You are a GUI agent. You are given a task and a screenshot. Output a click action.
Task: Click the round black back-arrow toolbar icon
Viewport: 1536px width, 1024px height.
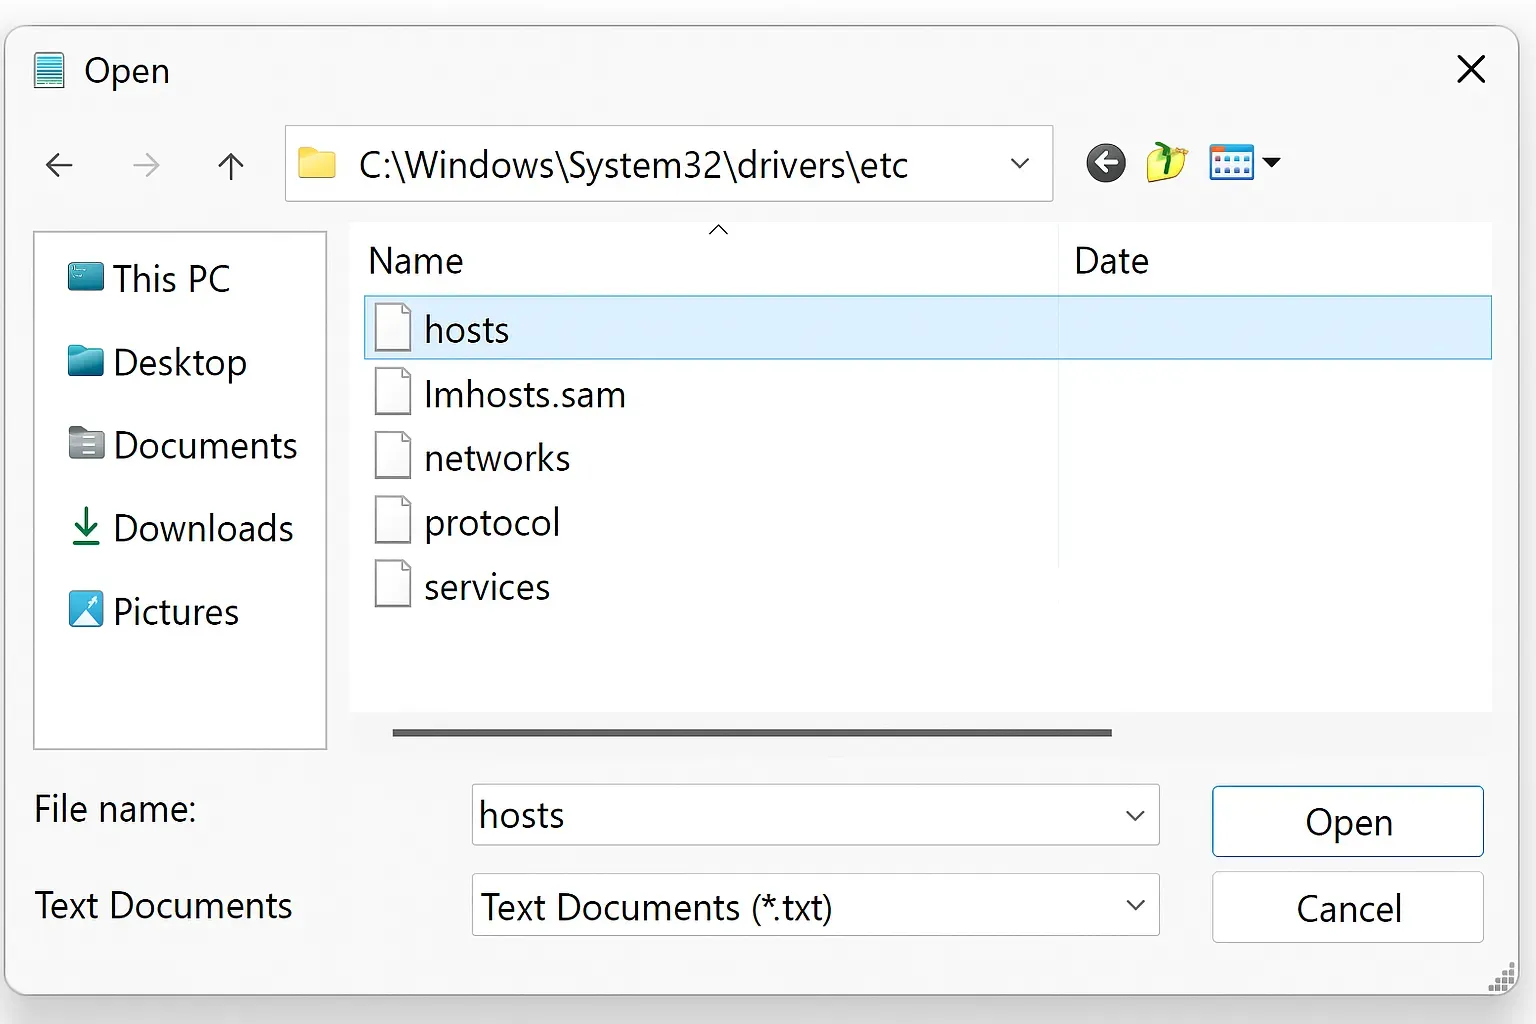(x=1106, y=163)
